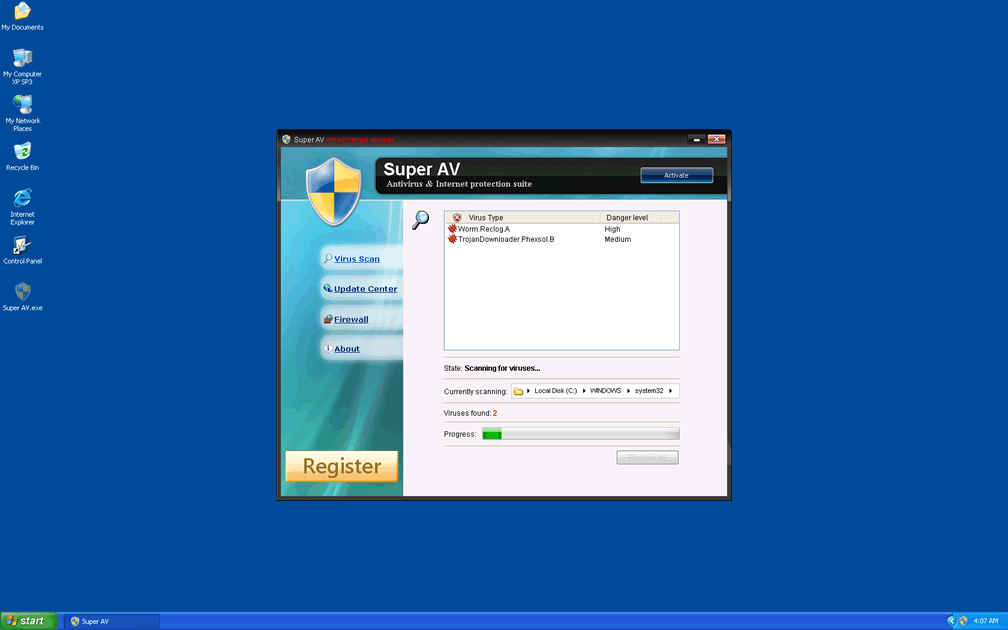Click the Recycle Bin icon
Screen dimensions: 1008x630
point(22,152)
